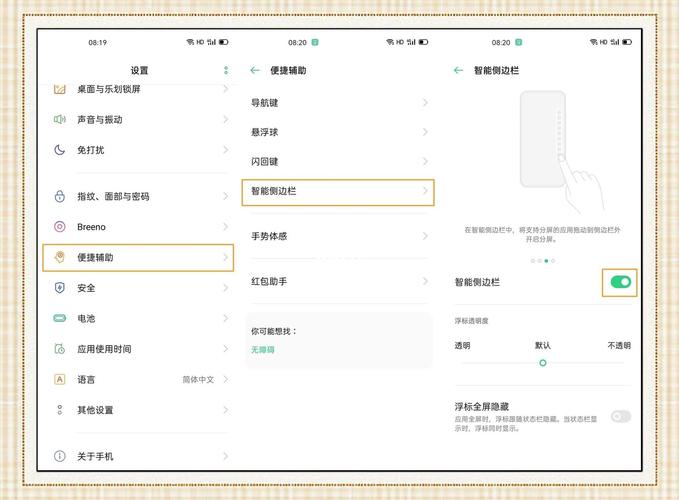The image size is (679, 500).
Task: Tap the language letter A icon
Action: (59, 379)
